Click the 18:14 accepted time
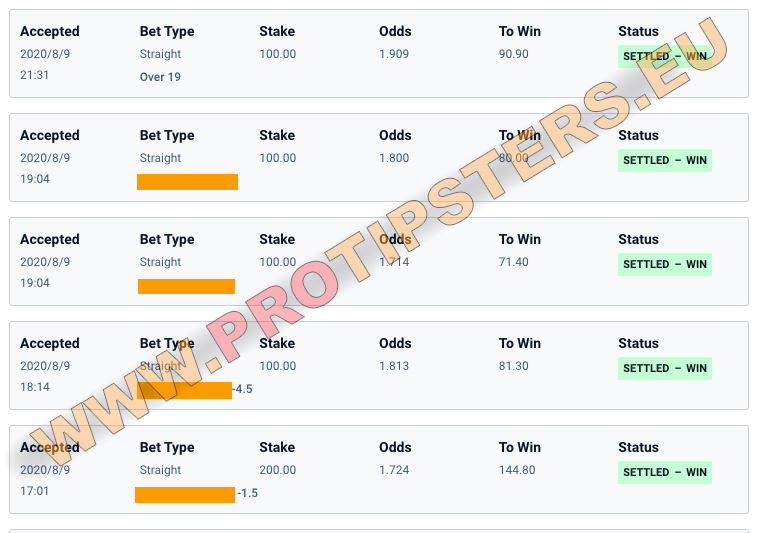The width and height of the screenshot is (761, 533). [x=34, y=387]
